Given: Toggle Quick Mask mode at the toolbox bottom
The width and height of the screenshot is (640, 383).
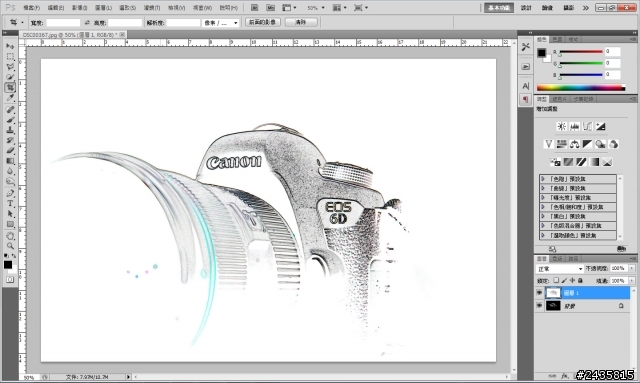Looking at the screenshot, I should 10,280.
